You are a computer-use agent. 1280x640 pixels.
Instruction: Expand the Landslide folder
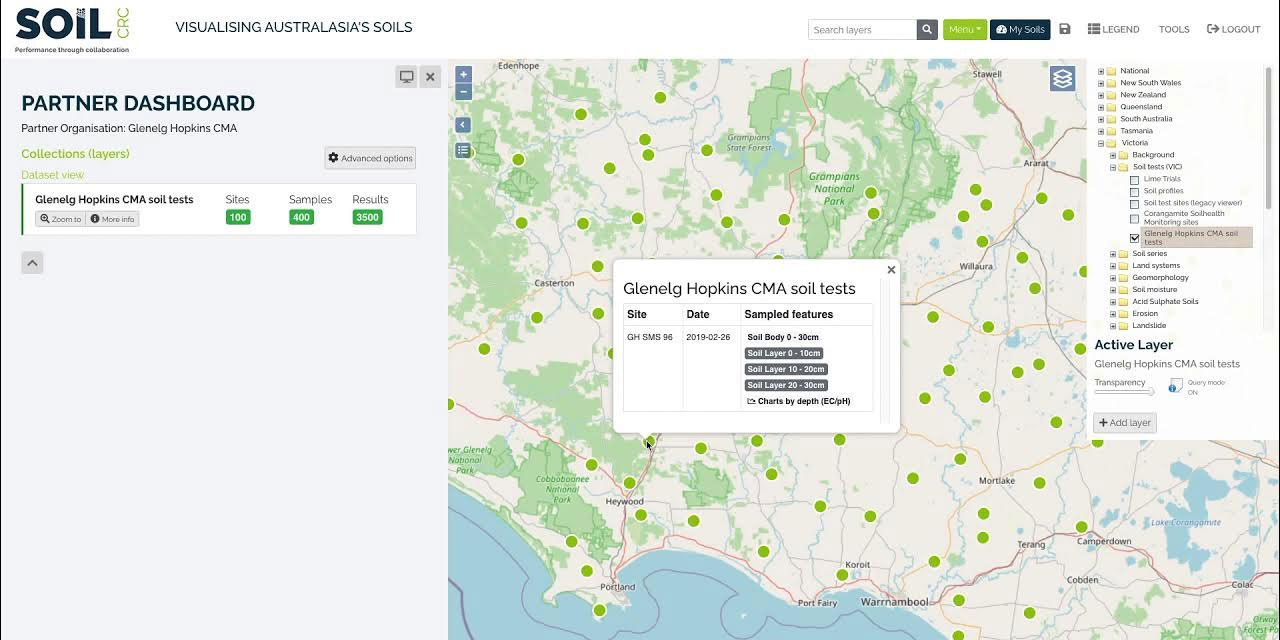point(1113,326)
